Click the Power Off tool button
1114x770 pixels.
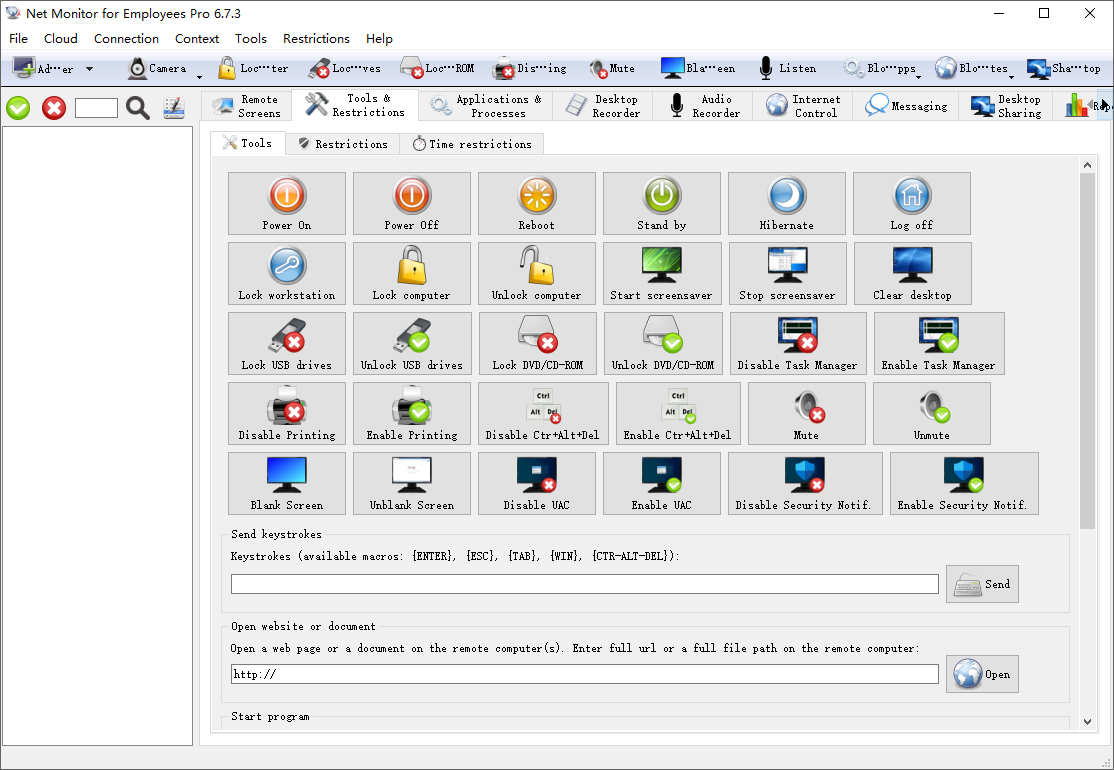coord(411,203)
